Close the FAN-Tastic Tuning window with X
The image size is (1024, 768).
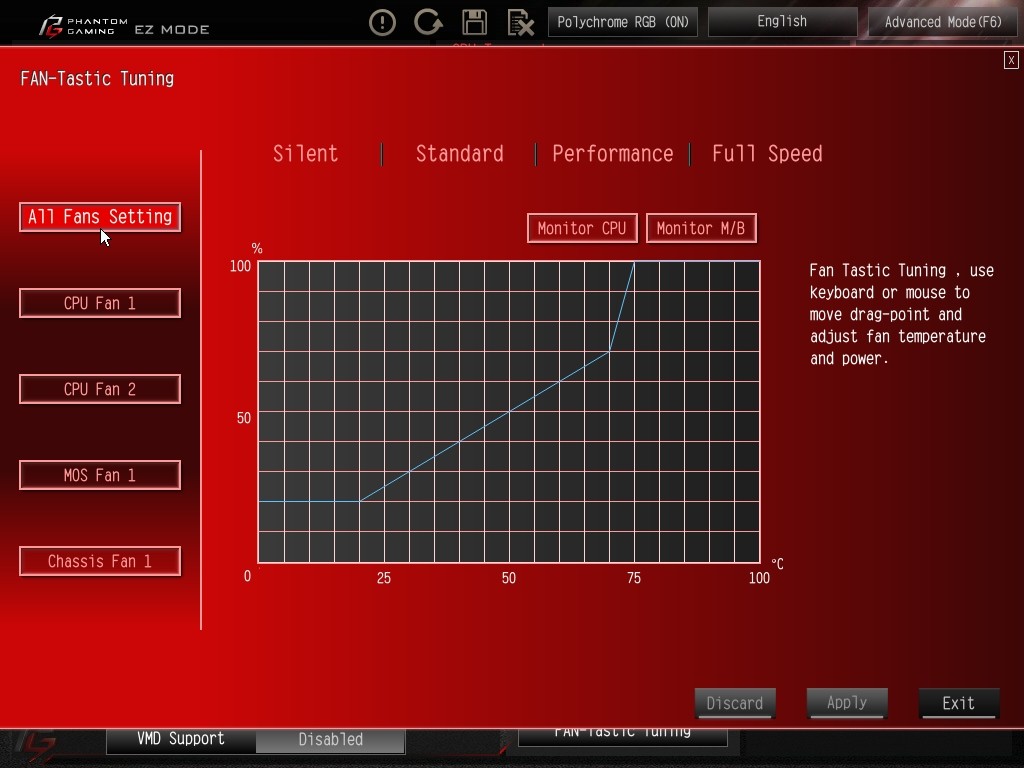click(x=1011, y=60)
